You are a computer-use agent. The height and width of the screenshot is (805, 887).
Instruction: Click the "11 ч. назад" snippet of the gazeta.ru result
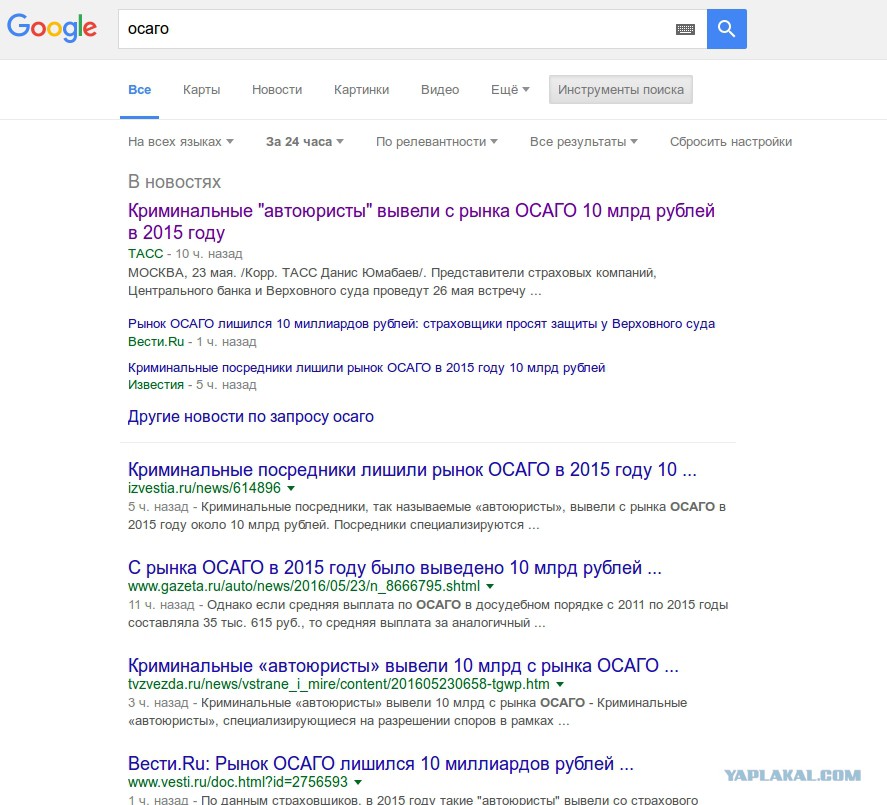pyautogui.click(x=428, y=614)
